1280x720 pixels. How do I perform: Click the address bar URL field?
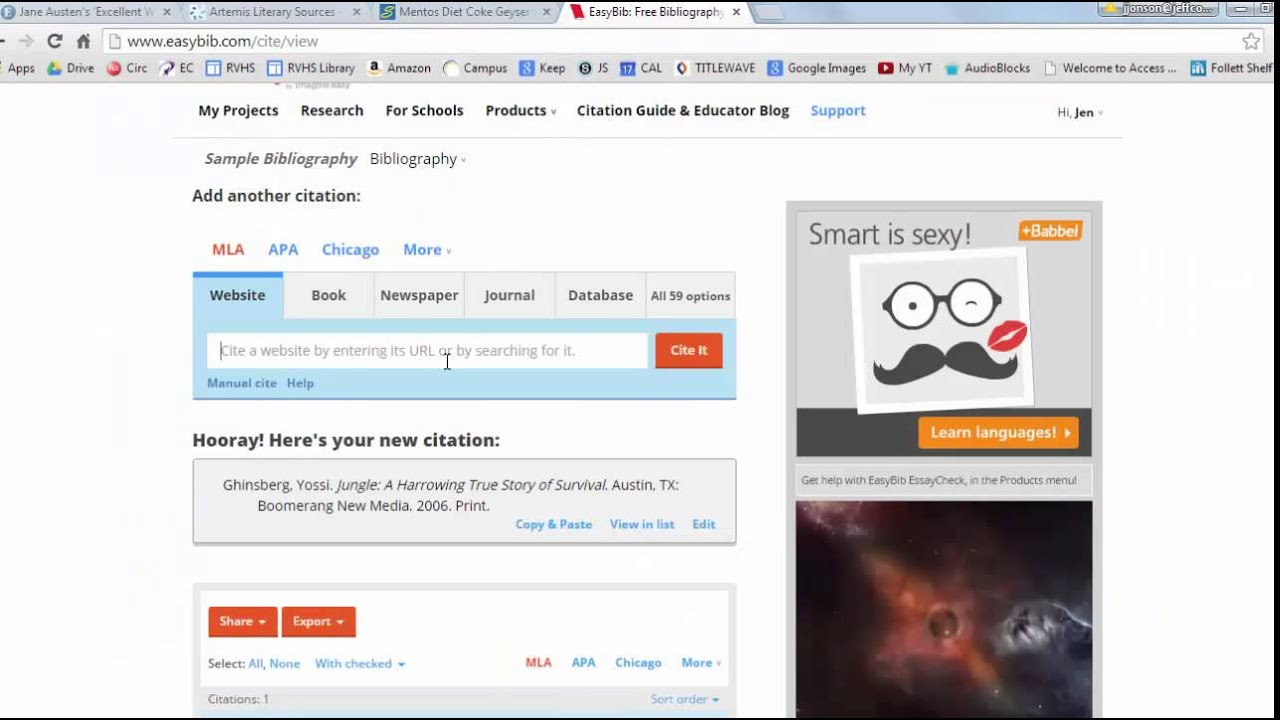[x=670, y=41]
